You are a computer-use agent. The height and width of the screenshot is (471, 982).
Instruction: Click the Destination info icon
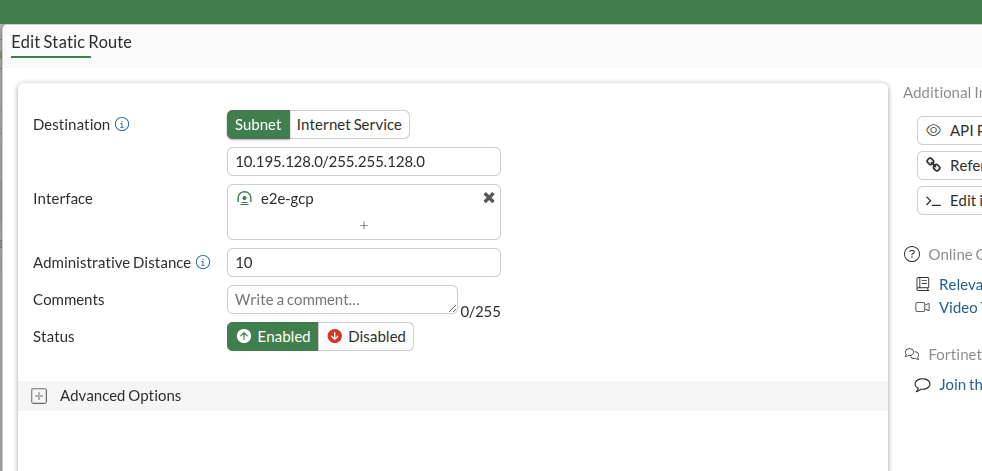tap(122, 124)
